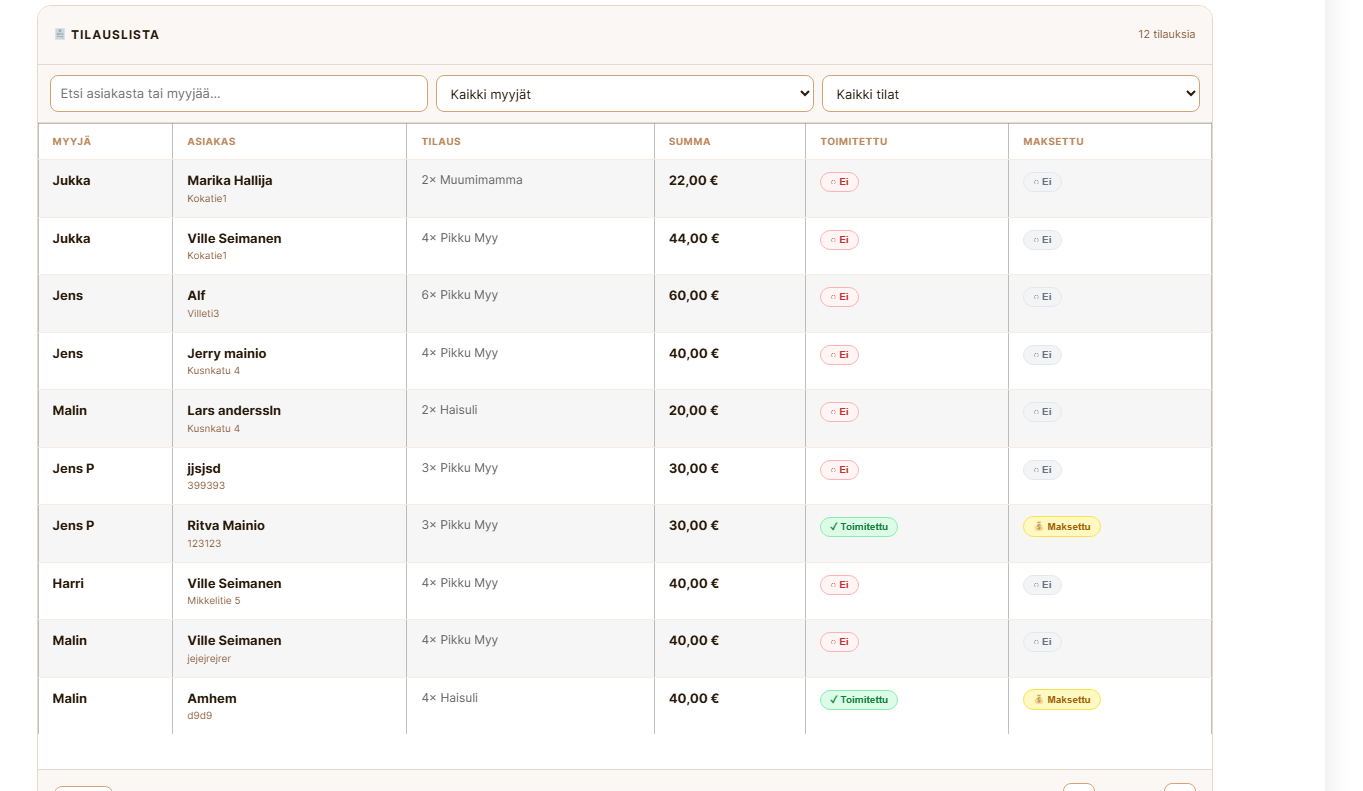This screenshot has height=791, width=1363.
Task: Toggle Maksettu badge for Ritva Mainio
Action: pos(1062,527)
